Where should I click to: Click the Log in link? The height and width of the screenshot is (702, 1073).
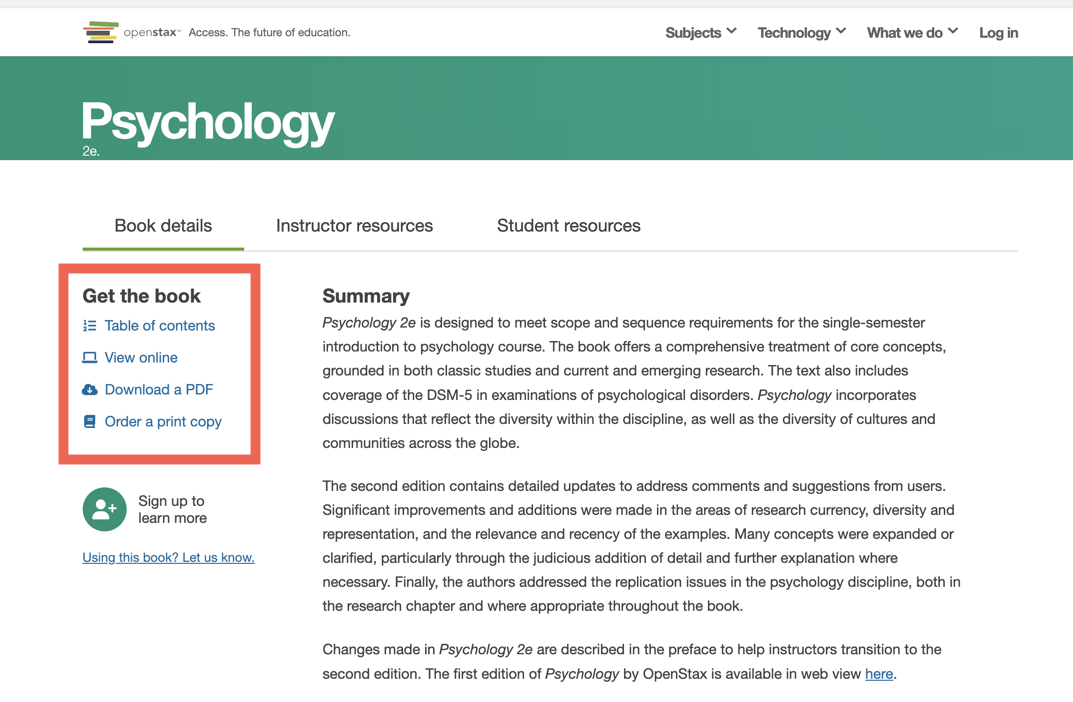click(998, 32)
